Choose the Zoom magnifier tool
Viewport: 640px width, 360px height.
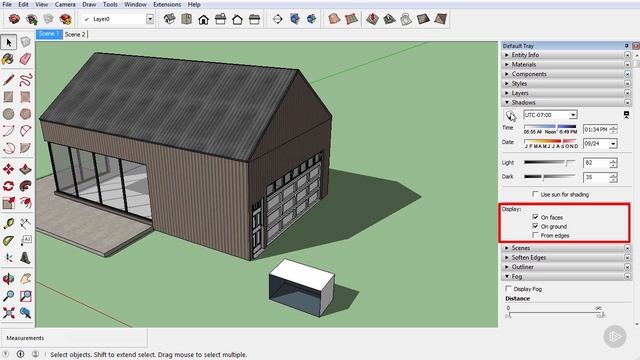[8, 296]
